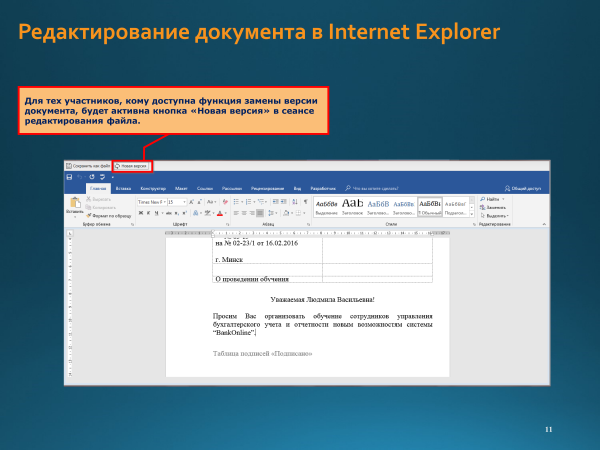Toggle justify paragraph alignment
This screenshot has height=450, width=600.
pos(260,212)
